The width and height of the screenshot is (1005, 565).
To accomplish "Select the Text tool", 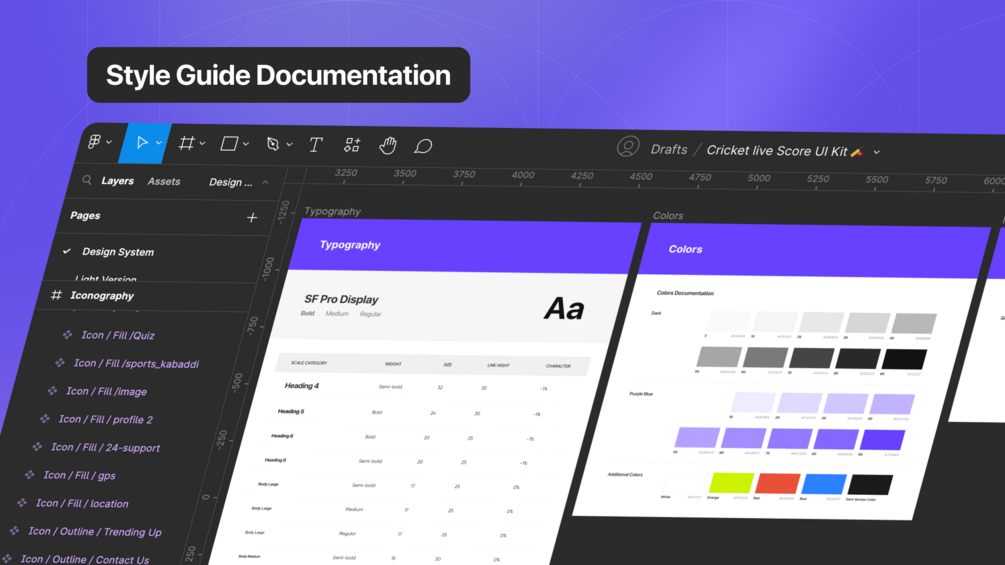I will [315, 145].
